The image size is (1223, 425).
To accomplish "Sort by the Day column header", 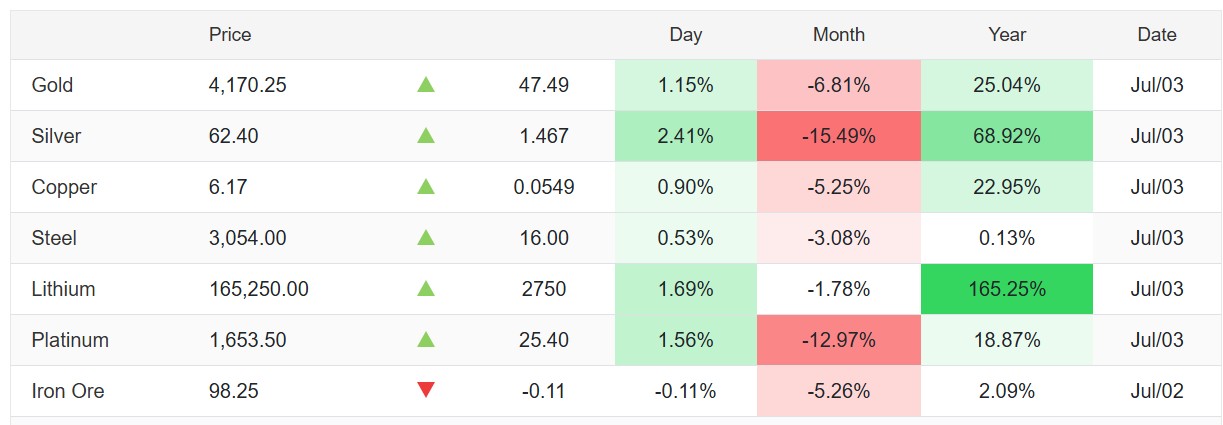I will point(686,34).
